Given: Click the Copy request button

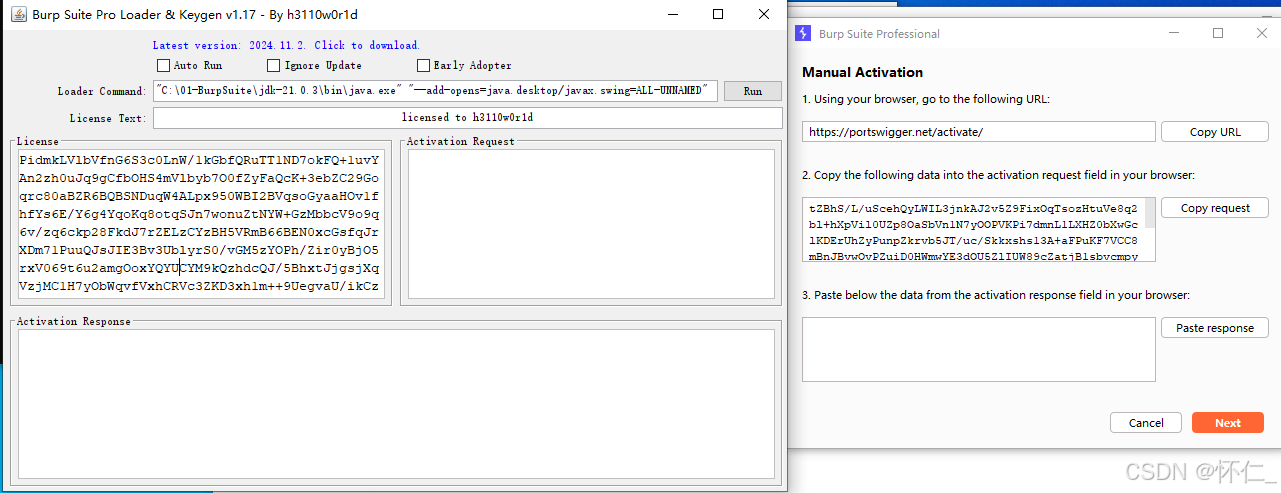Looking at the screenshot, I should point(1215,208).
